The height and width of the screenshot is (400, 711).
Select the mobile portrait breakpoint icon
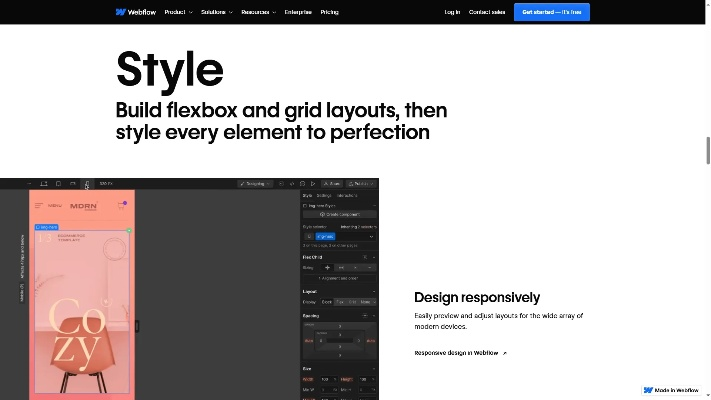click(x=88, y=184)
